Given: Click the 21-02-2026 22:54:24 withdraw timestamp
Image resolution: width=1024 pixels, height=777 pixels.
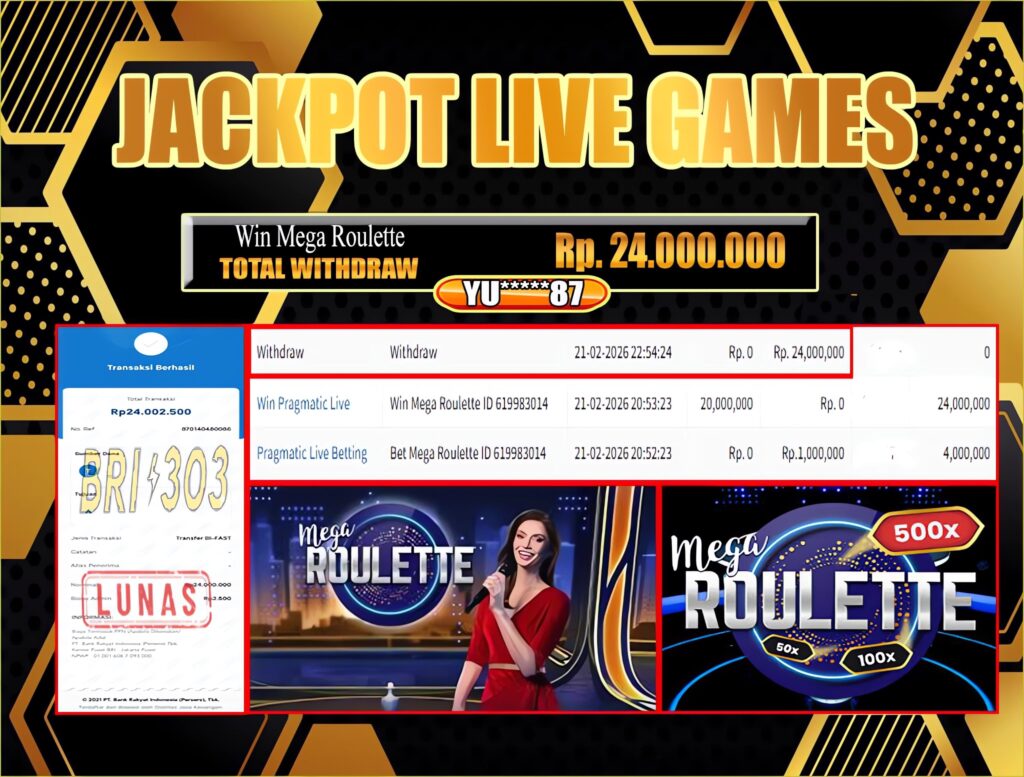Looking at the screenshot, I should [622, 352].
